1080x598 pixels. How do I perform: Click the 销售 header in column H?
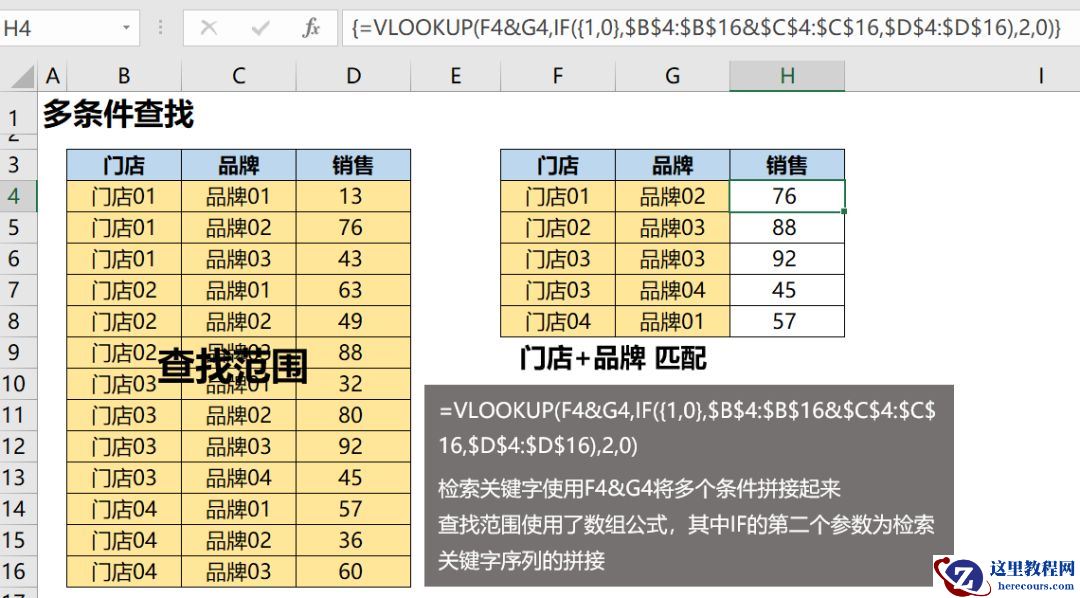pos(787,165)
